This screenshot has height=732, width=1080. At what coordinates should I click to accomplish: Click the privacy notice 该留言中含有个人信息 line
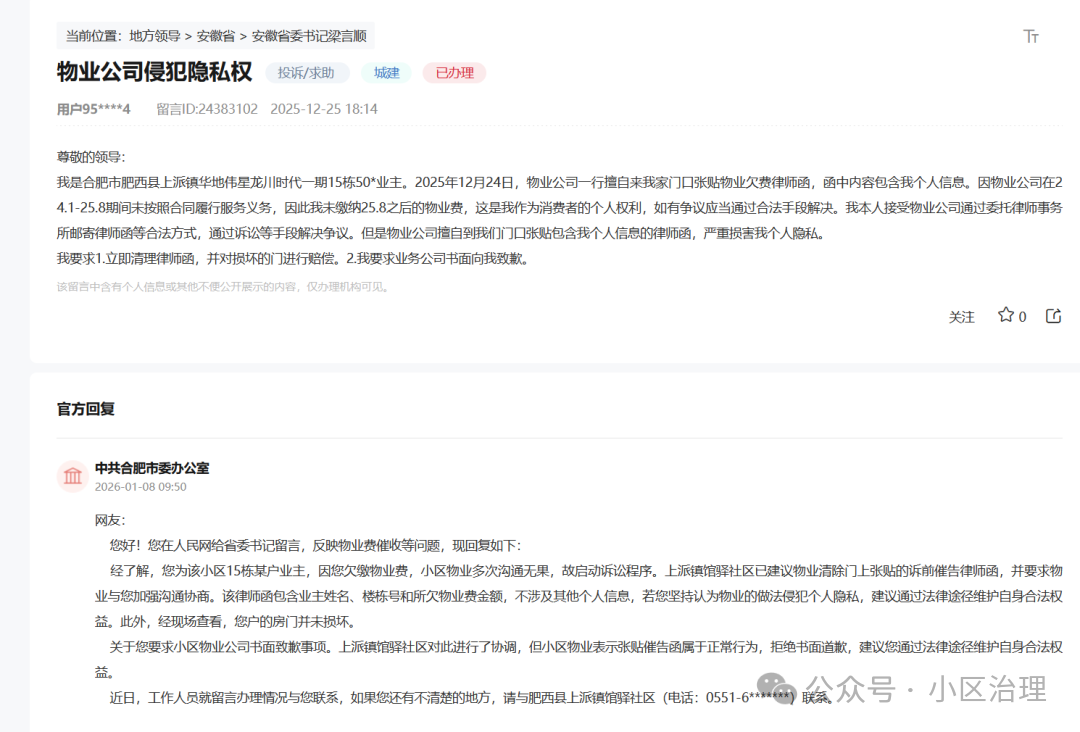(224, 286)
